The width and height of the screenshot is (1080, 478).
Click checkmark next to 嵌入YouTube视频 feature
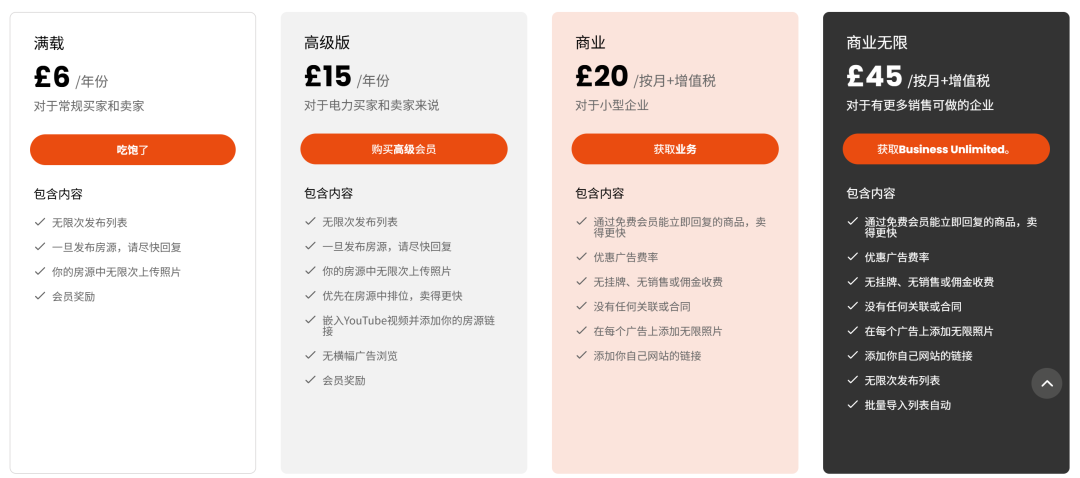(x=311, y=320)
